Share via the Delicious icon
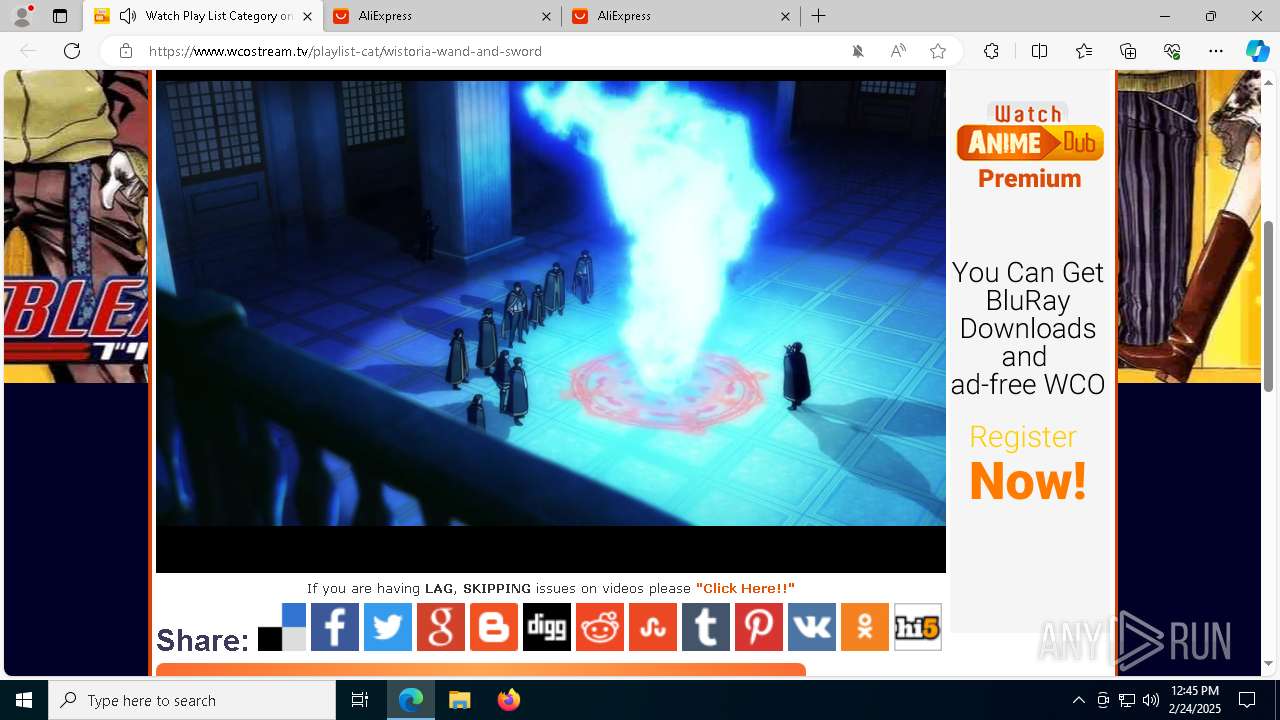The width and height of the screenshot is (1280, 720). click(282, 627)
